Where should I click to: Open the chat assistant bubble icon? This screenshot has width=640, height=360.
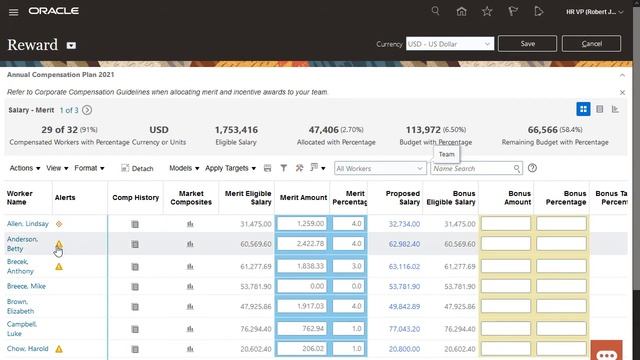607,351
